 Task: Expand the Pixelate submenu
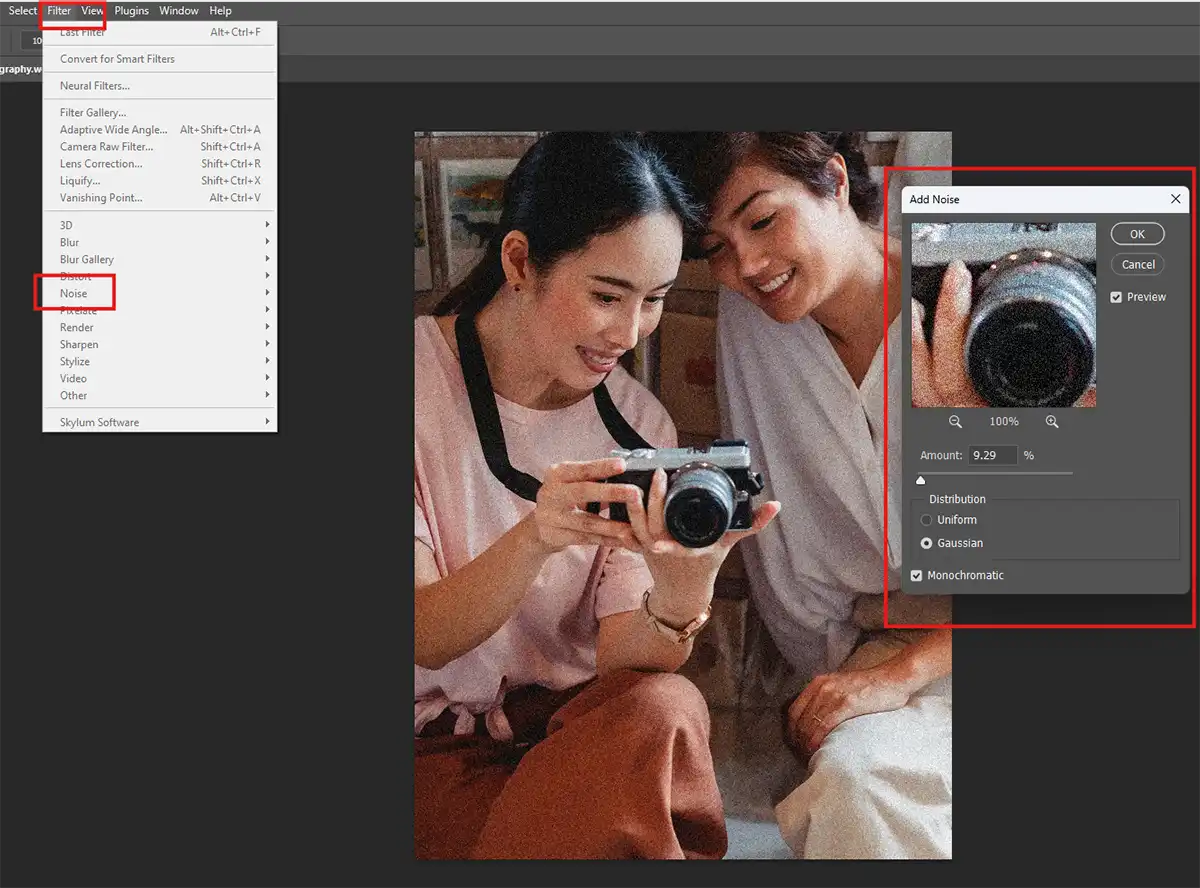pyautogui.click(x=160, y=310)
